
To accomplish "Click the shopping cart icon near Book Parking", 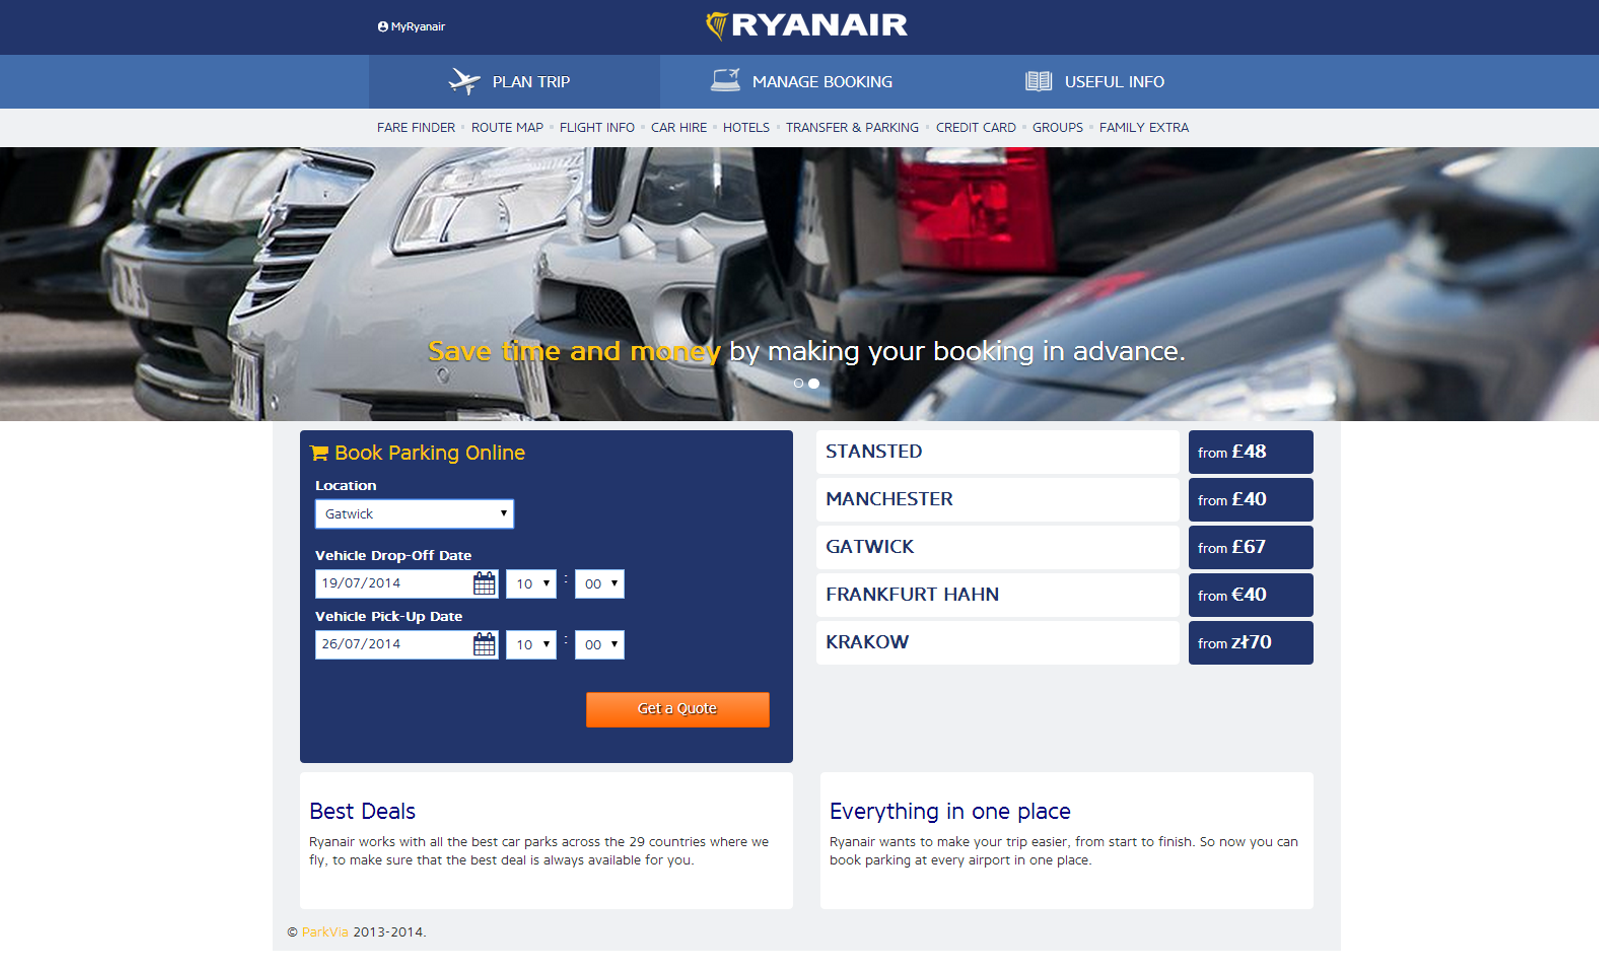I will point(319,453).
